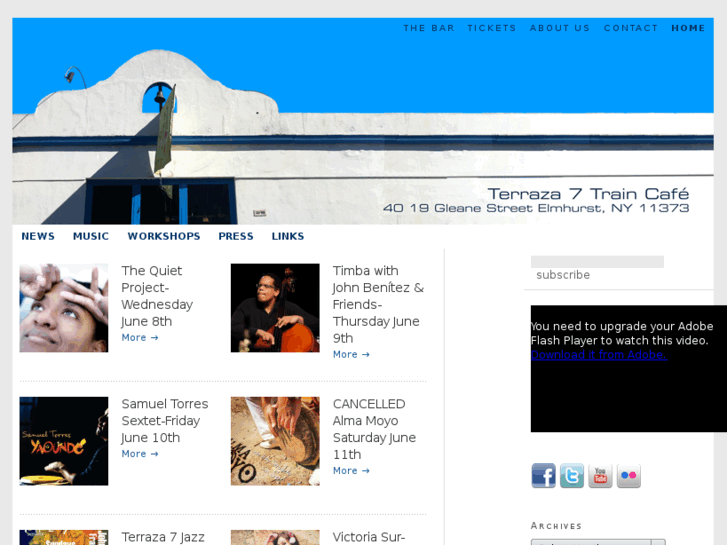
Task: Click More link under Timba with John Benítez
Action: click(351, 354)
